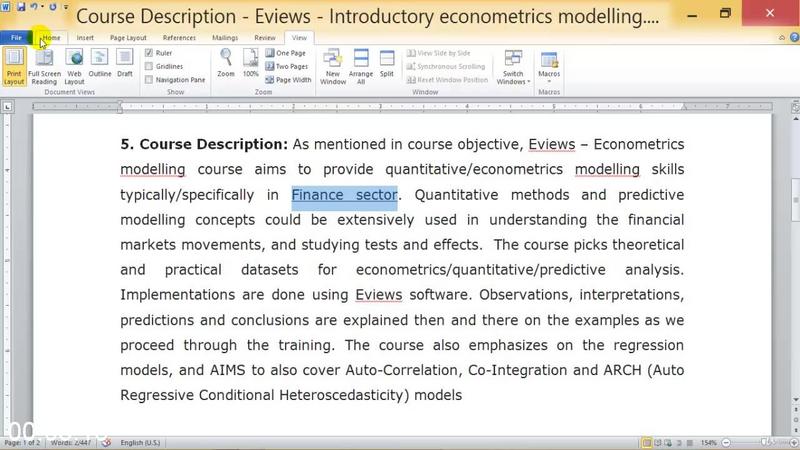Click Draft view icon in status bar
This screenshot has height=450, width=800.
690,443
